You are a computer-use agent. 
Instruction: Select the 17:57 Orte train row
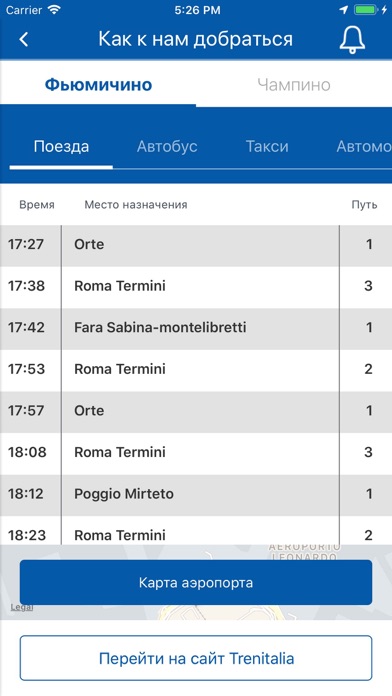tap(196, 411)
